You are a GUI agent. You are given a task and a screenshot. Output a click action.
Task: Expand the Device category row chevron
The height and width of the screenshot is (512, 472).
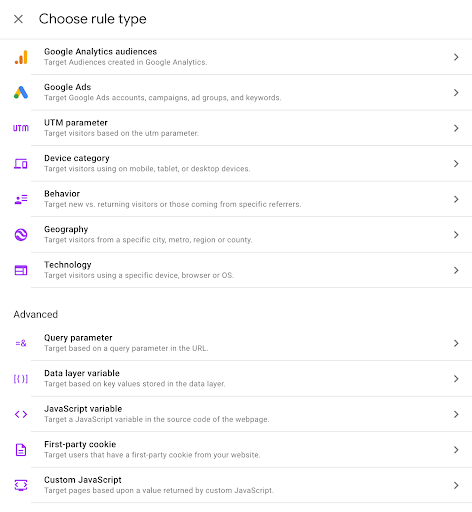tap(456, 164)
